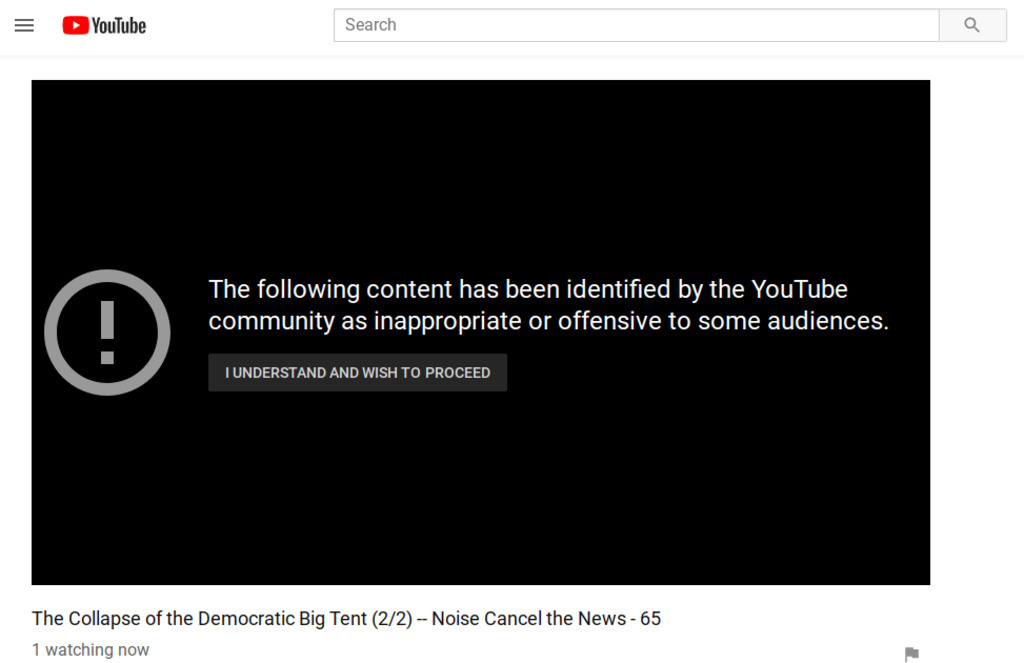Click the 'Noise Cancel the News - 65' title segment
The image size is (1024, 663).
pos(546,618)
